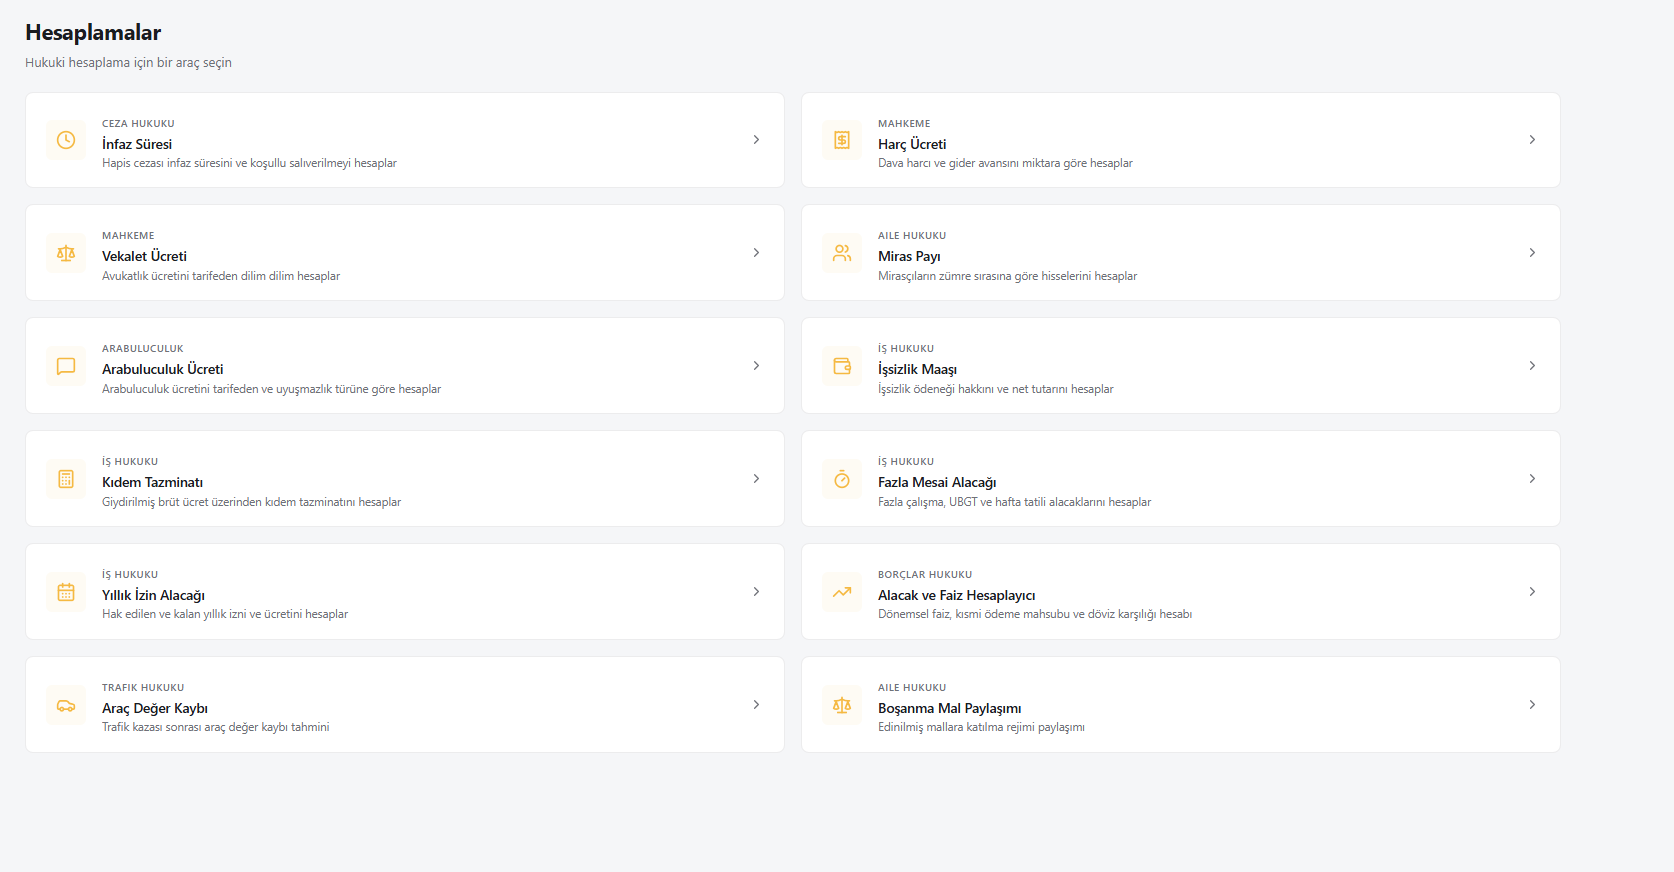Select the Harç Ücreti title

912,144
